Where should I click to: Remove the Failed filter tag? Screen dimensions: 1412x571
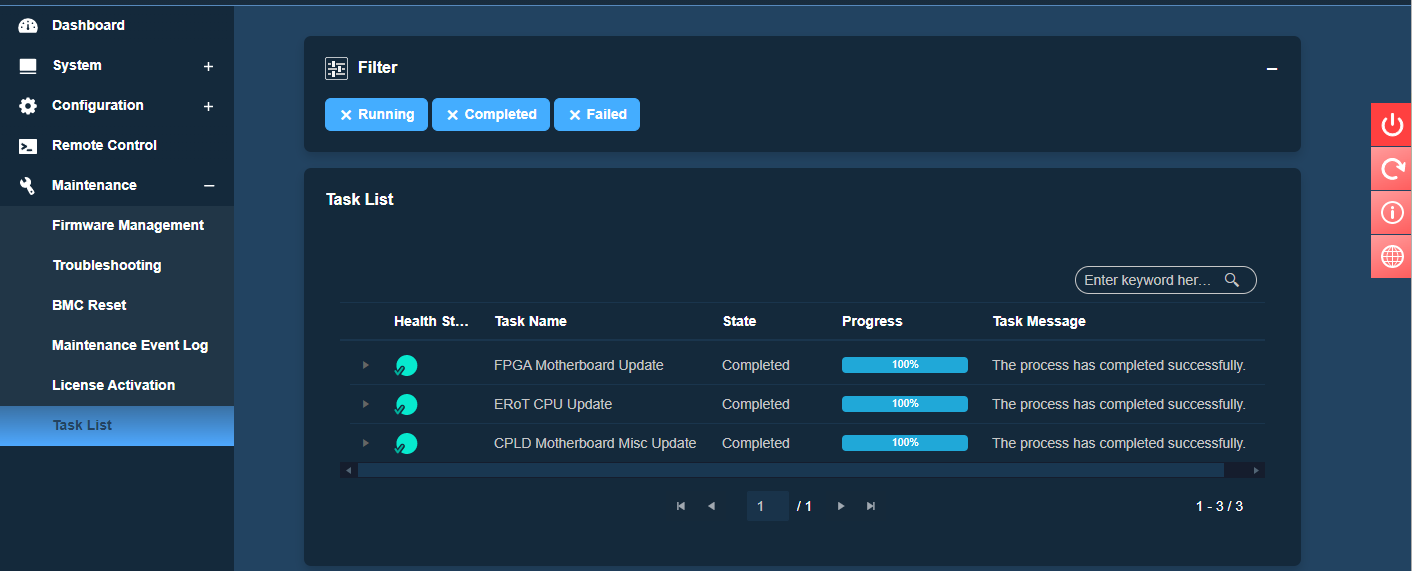point(574,115)
